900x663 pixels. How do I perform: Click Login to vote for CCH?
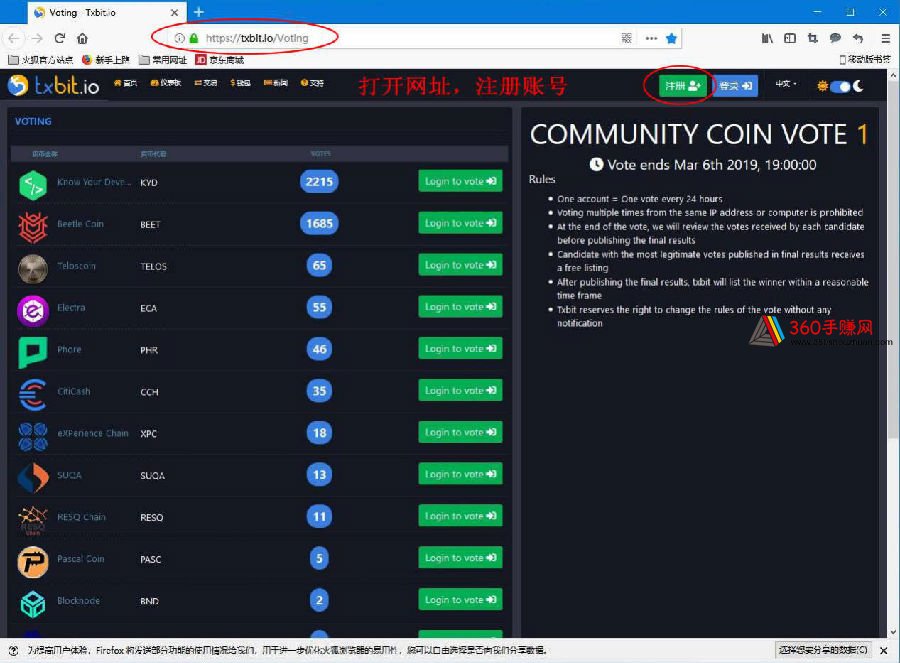(460, 391)
